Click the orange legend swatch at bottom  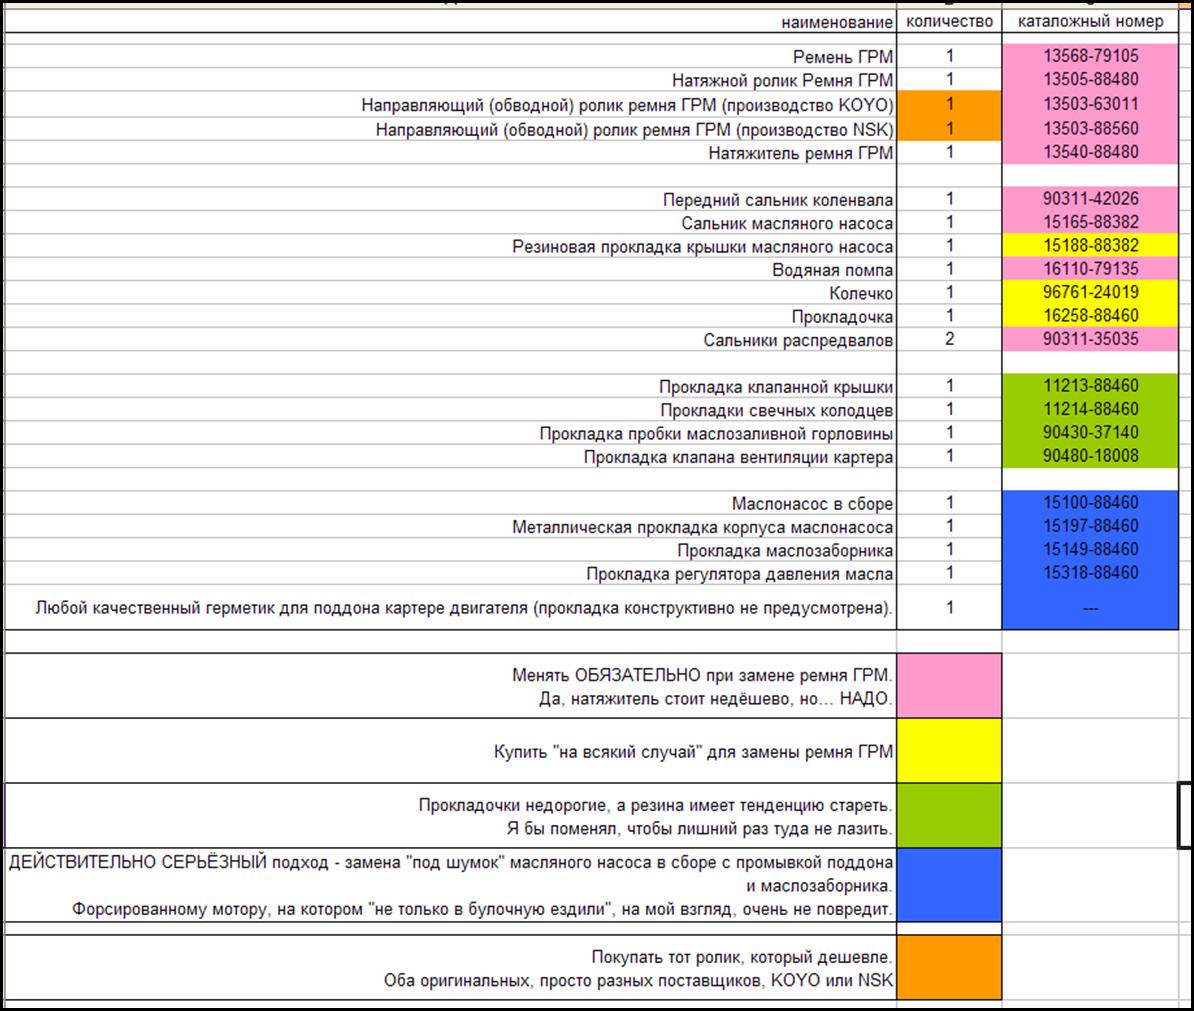pyautogui.click(x=949, y=966)
